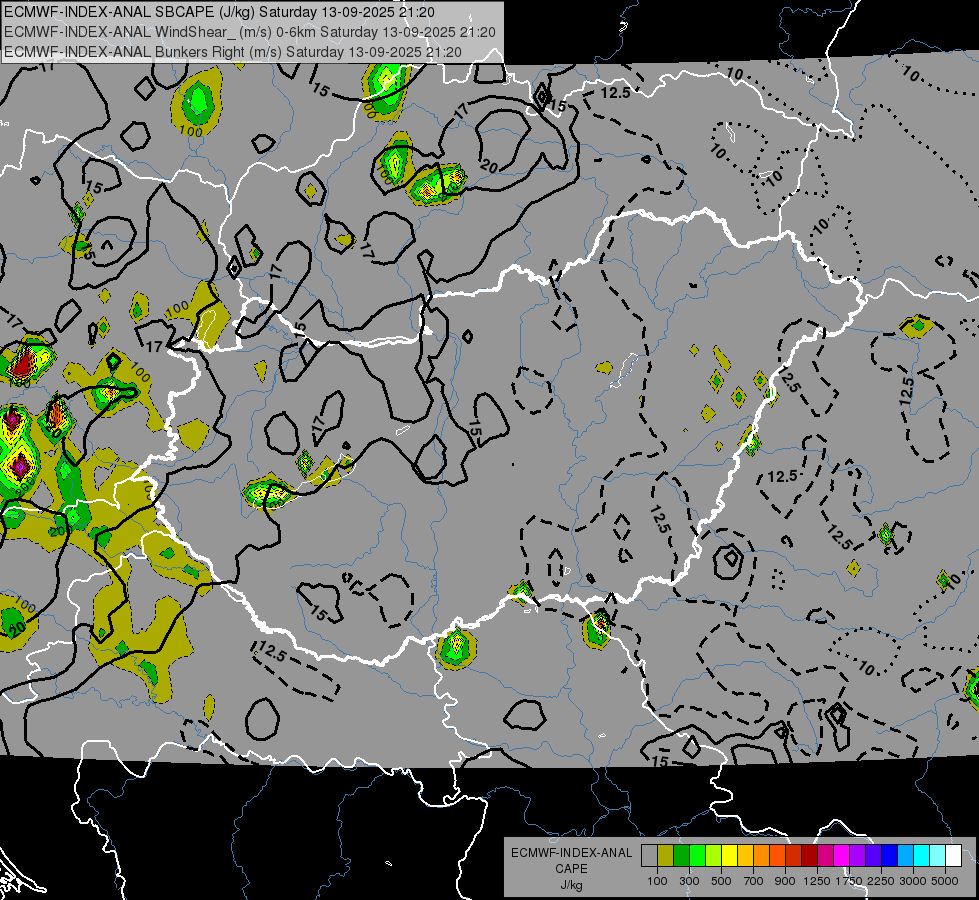Screen dimensions: 979x900
Task: Click the 1750 tick under legend scale
Action: point(849,881)
